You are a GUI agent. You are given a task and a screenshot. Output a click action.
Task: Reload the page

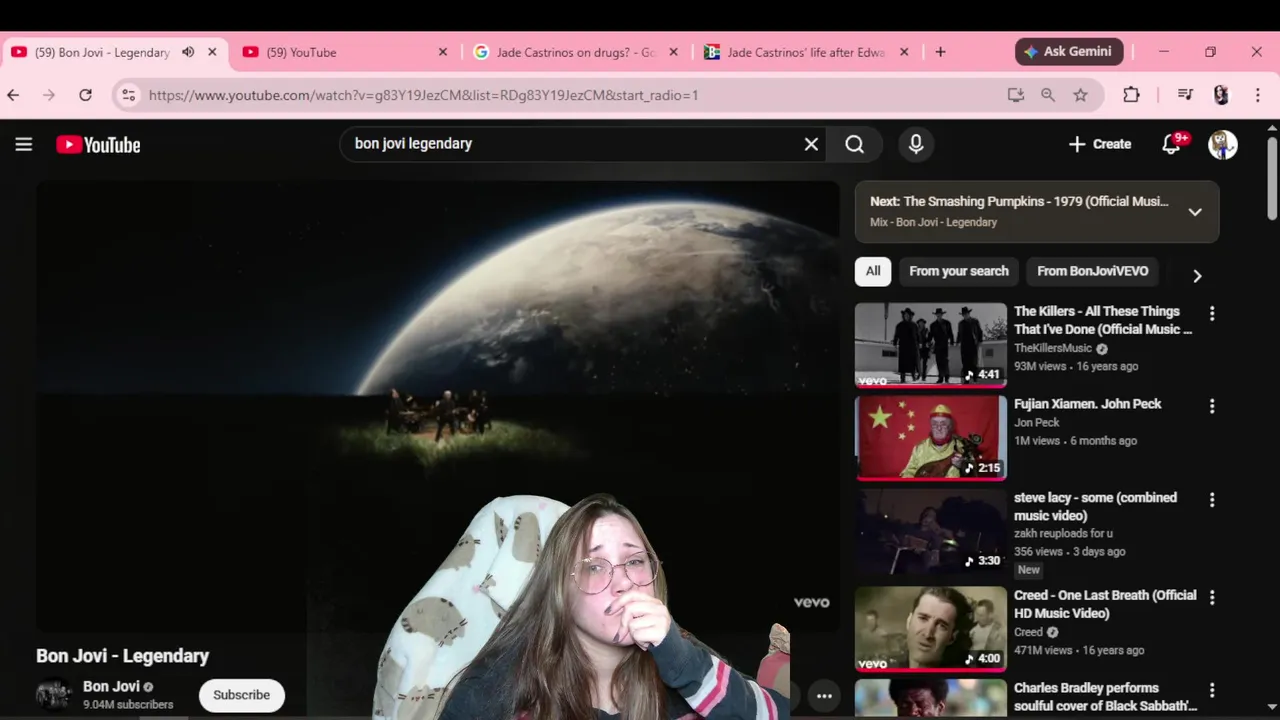(x=86, y=95)
